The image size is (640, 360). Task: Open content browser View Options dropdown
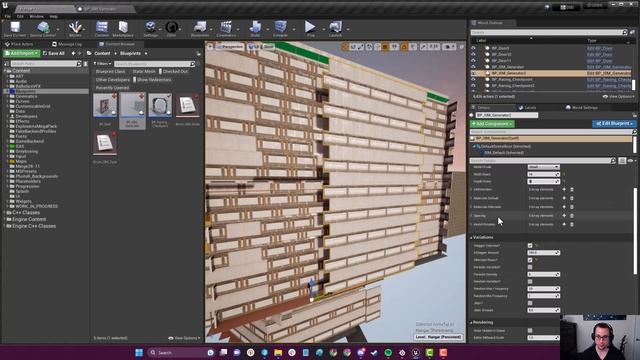[184, 338]
